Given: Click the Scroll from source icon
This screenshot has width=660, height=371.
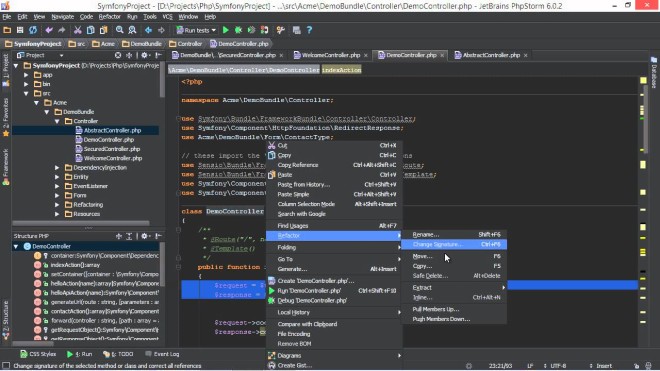Looking at the screenshot, I should pyautogui.click(x=118, y=55).
